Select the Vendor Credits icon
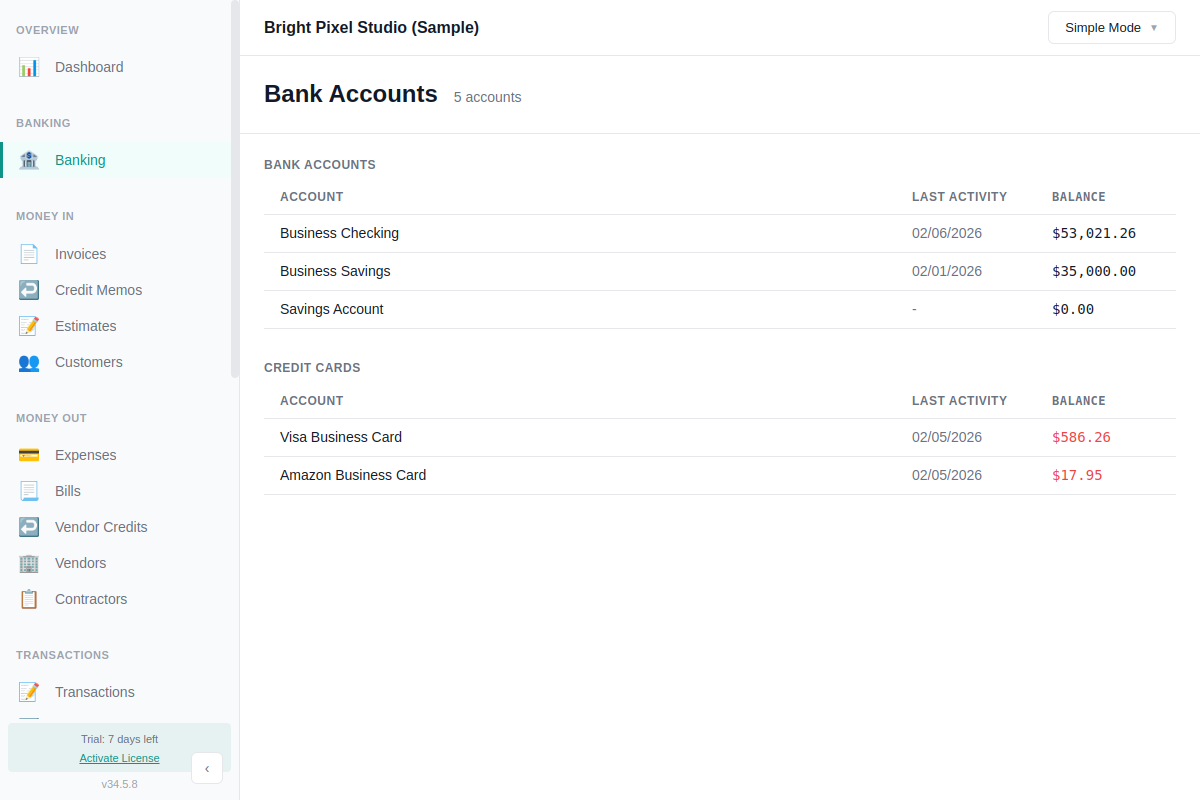The image size is (1200, 800). [29, 526]
